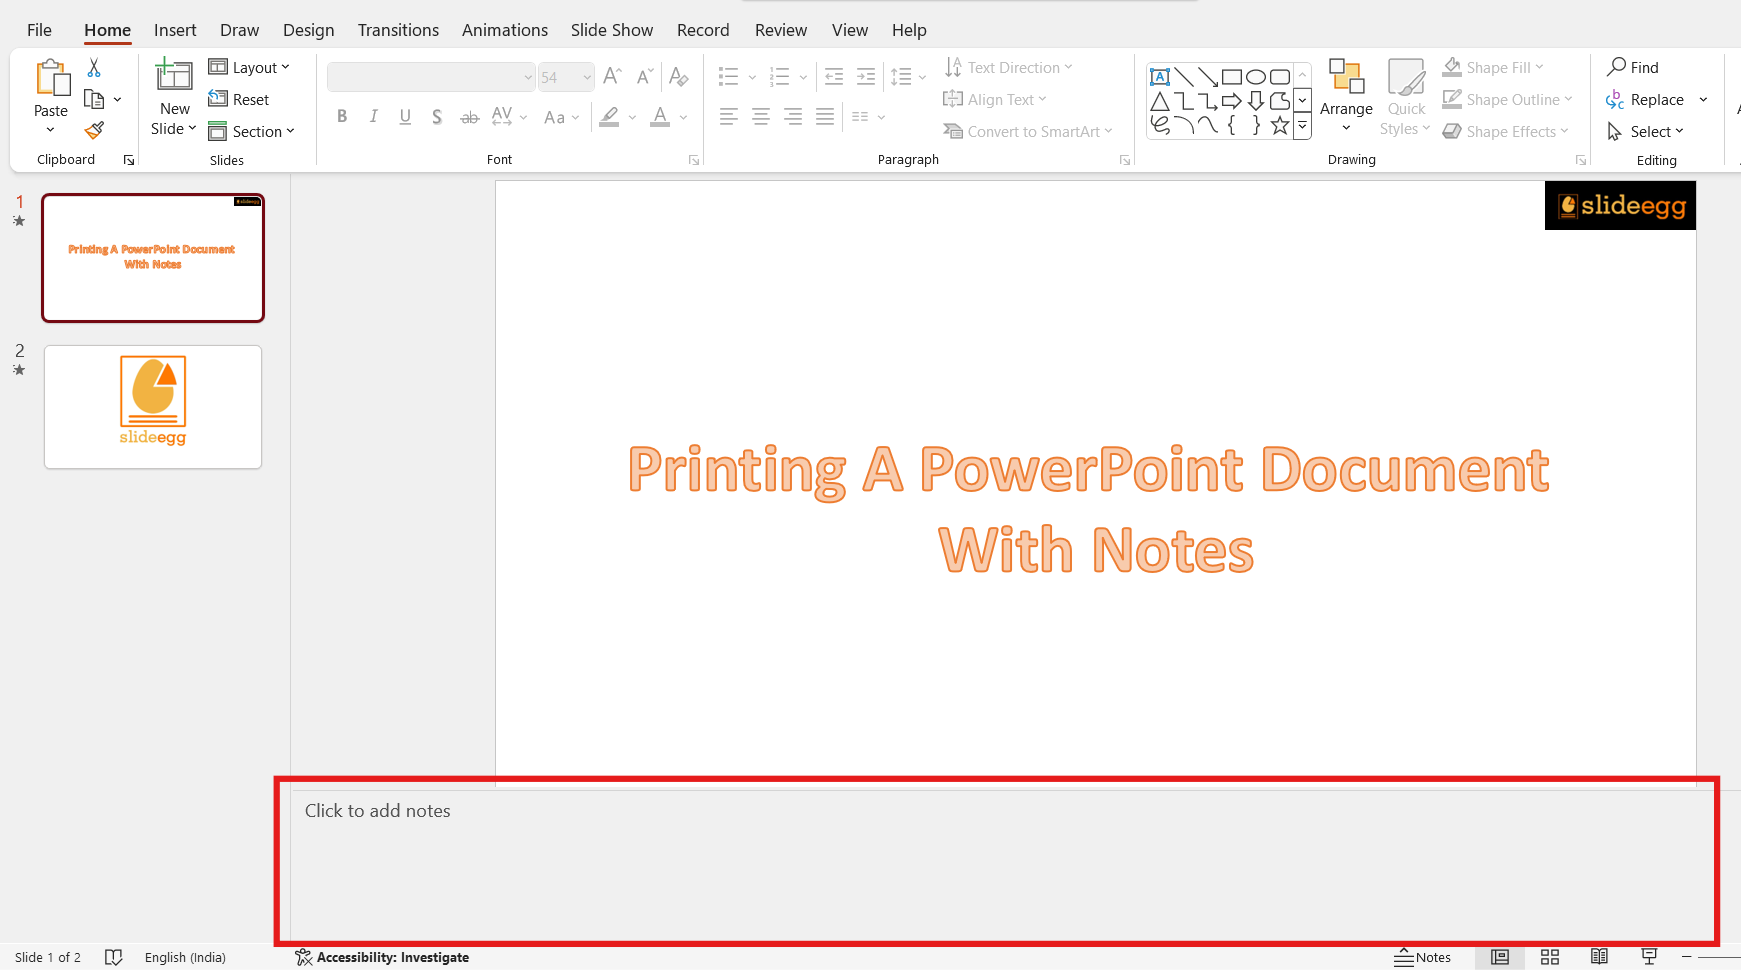The width and height of the screenshot is (1741, 970).
Task: Open the Shape Fill dropdown
Action: [1490, 66]
